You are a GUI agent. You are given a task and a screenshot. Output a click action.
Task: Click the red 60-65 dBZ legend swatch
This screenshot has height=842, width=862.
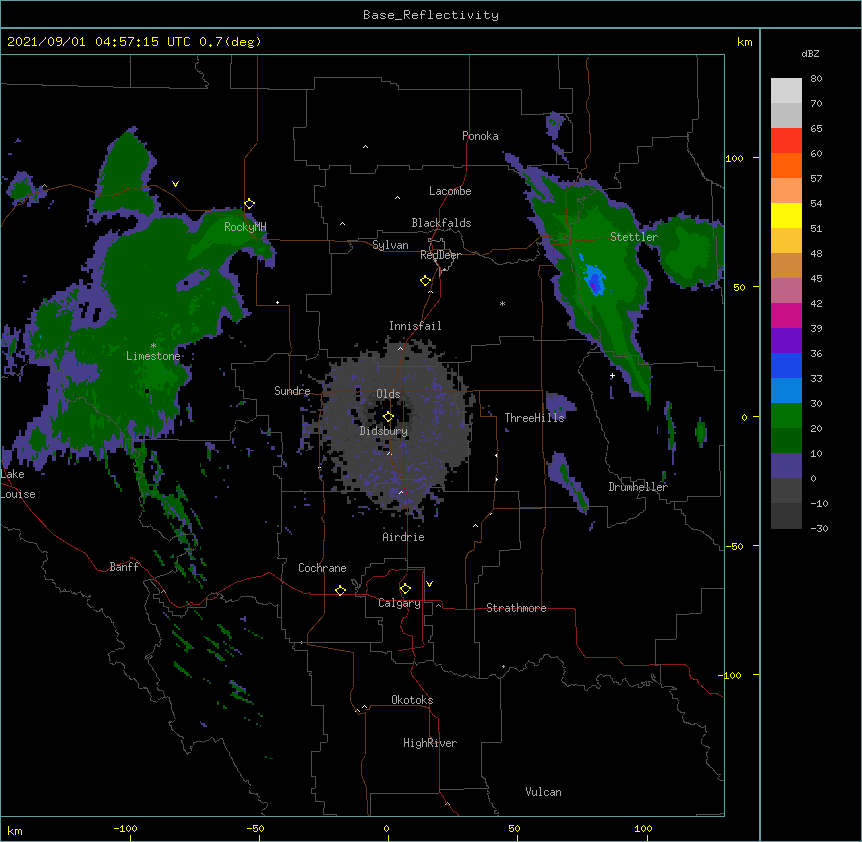[786, 141]
